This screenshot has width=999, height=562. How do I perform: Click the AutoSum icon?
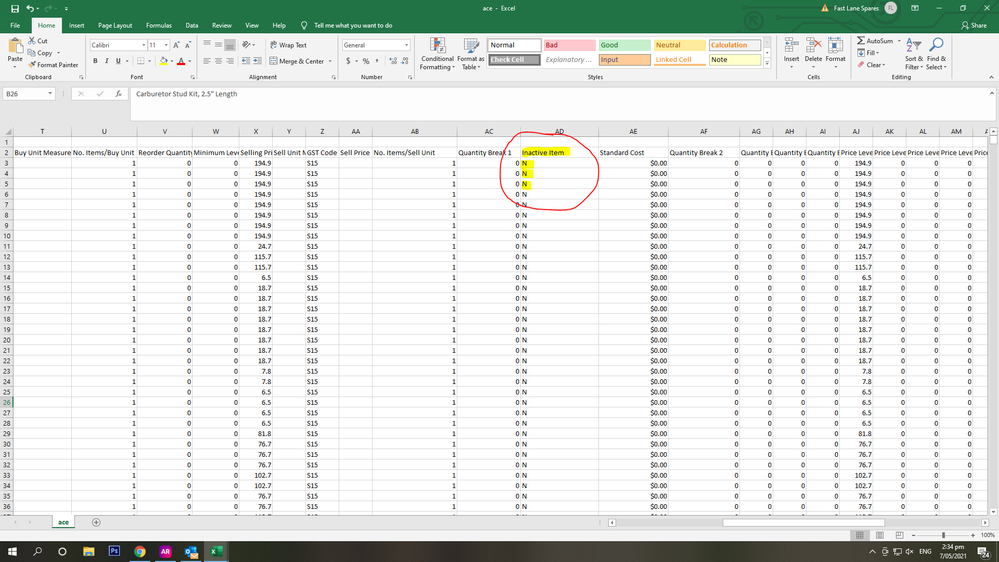876,41
